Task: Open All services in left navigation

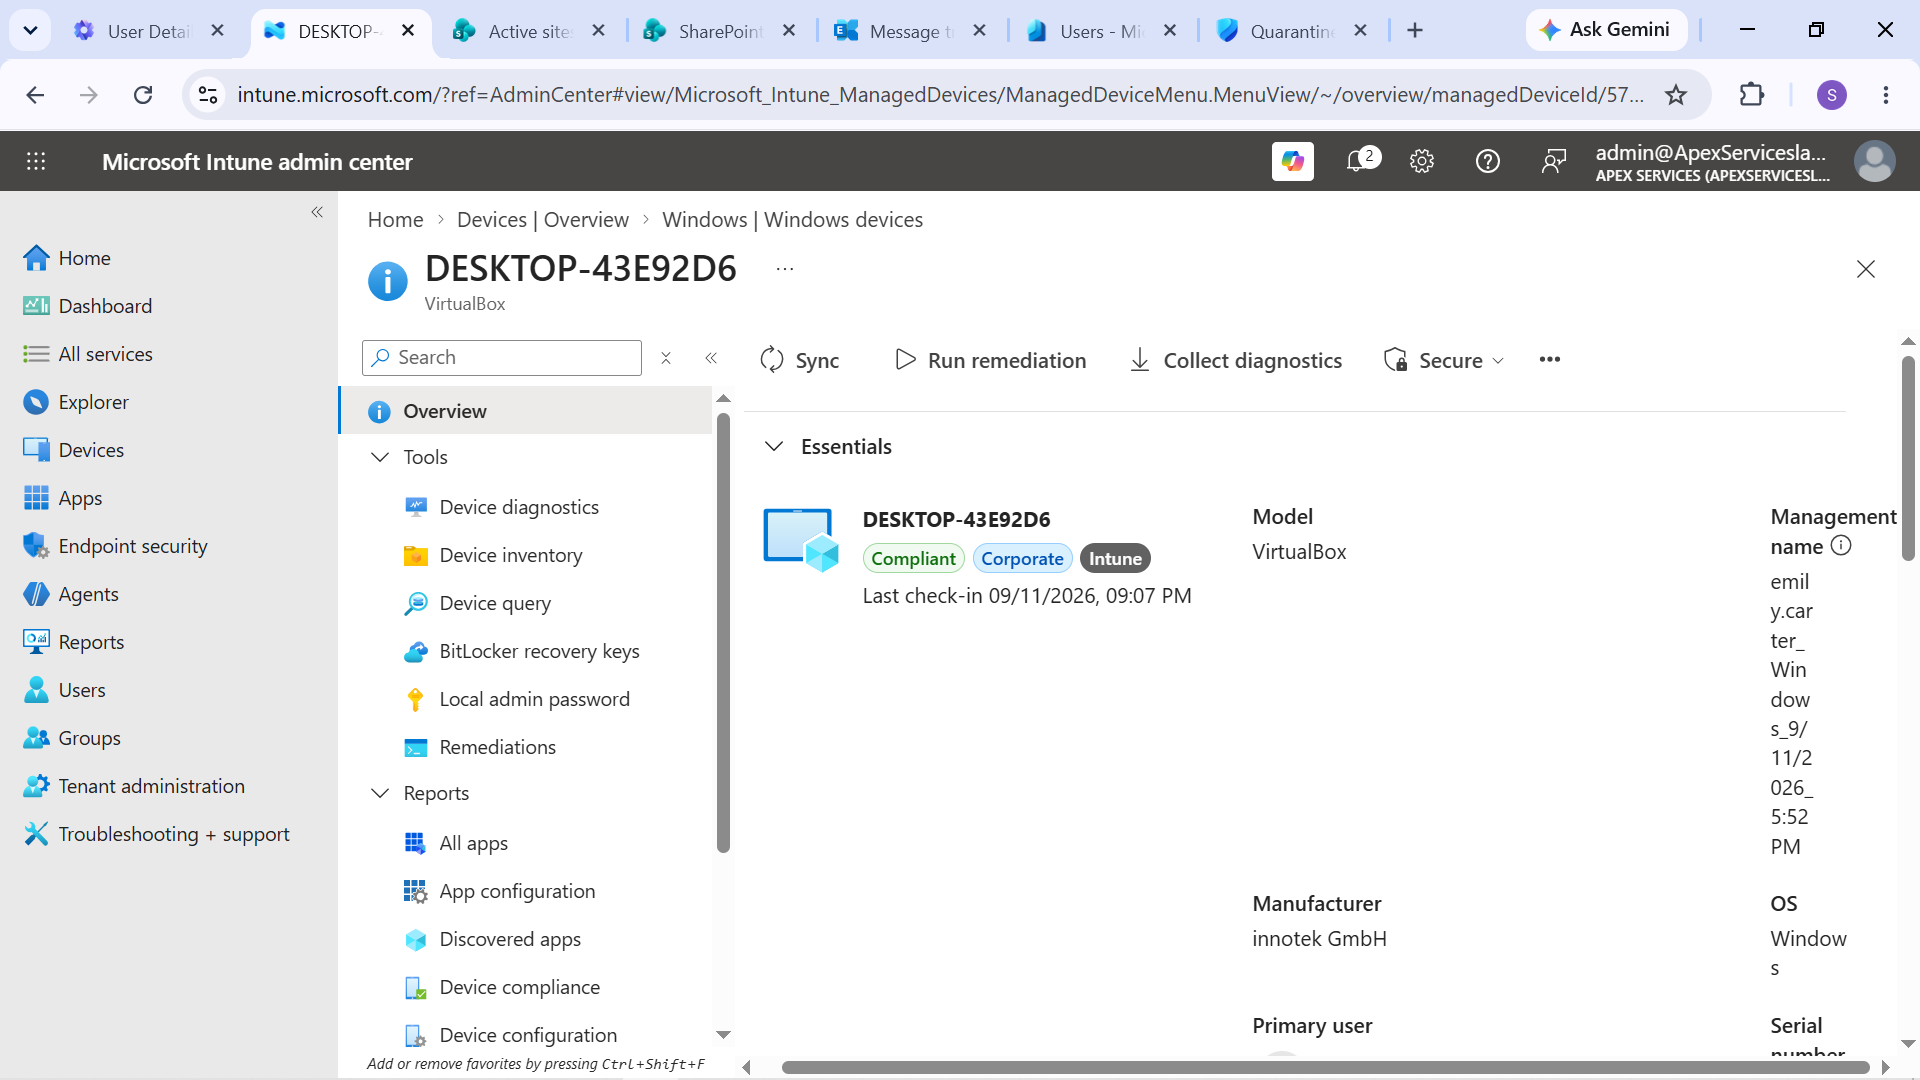Action: tap(105, 354)
